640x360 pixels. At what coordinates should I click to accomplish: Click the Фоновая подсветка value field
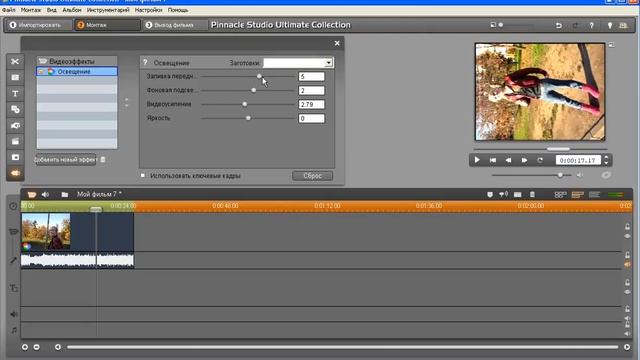pos(311,90)
